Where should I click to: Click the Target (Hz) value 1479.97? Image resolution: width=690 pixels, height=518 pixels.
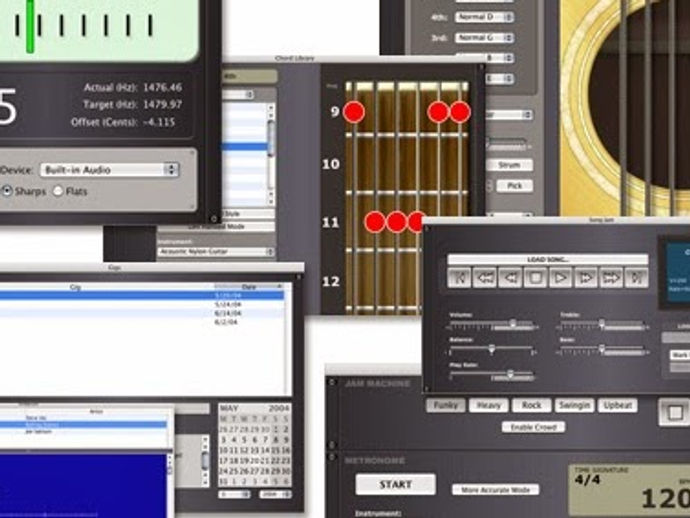162,105
